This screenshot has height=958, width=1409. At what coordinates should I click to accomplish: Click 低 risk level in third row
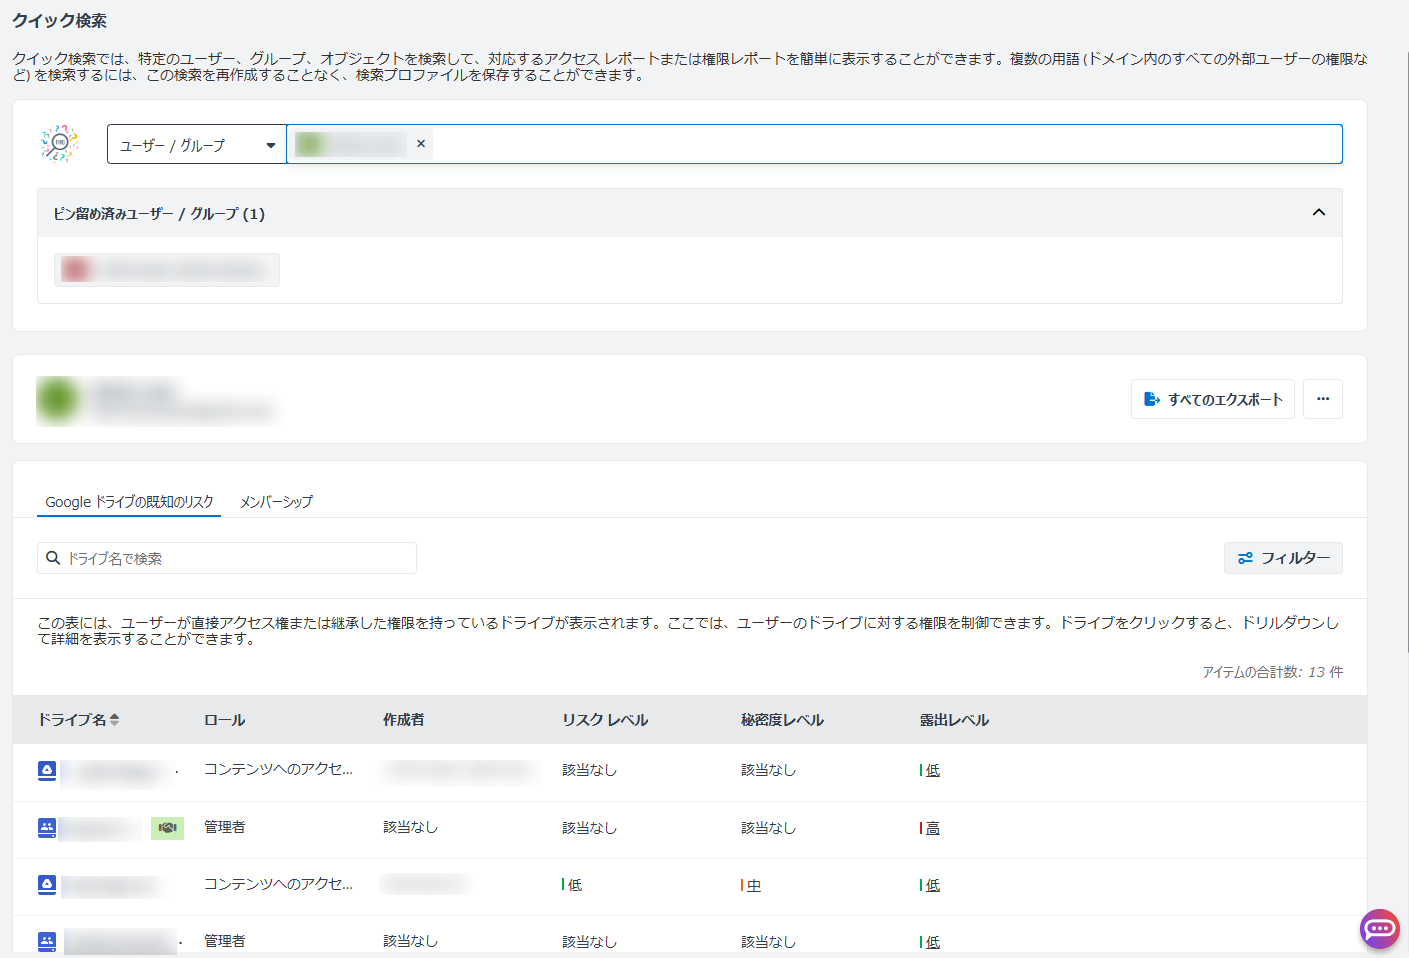point(574,885)
